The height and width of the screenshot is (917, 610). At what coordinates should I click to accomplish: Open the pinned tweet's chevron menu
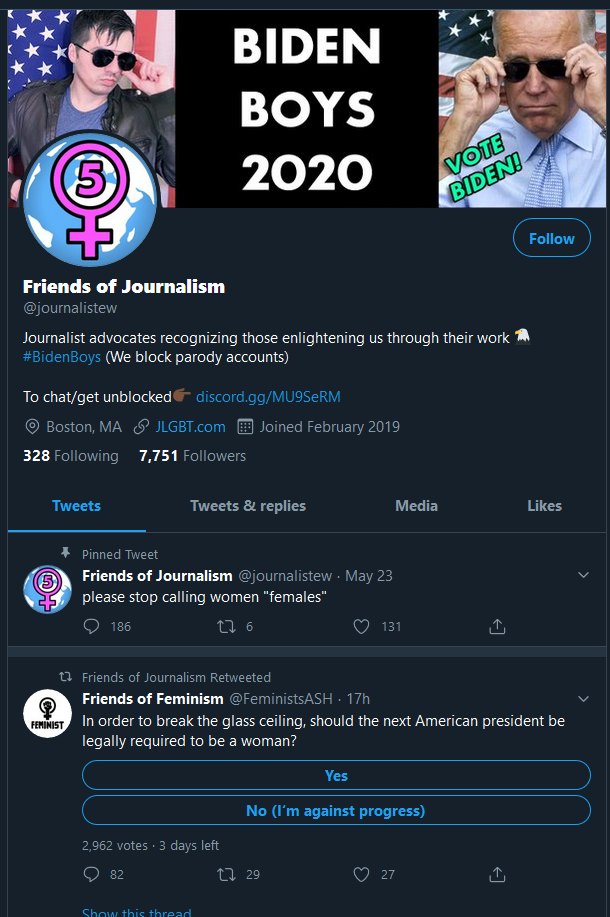583,575
